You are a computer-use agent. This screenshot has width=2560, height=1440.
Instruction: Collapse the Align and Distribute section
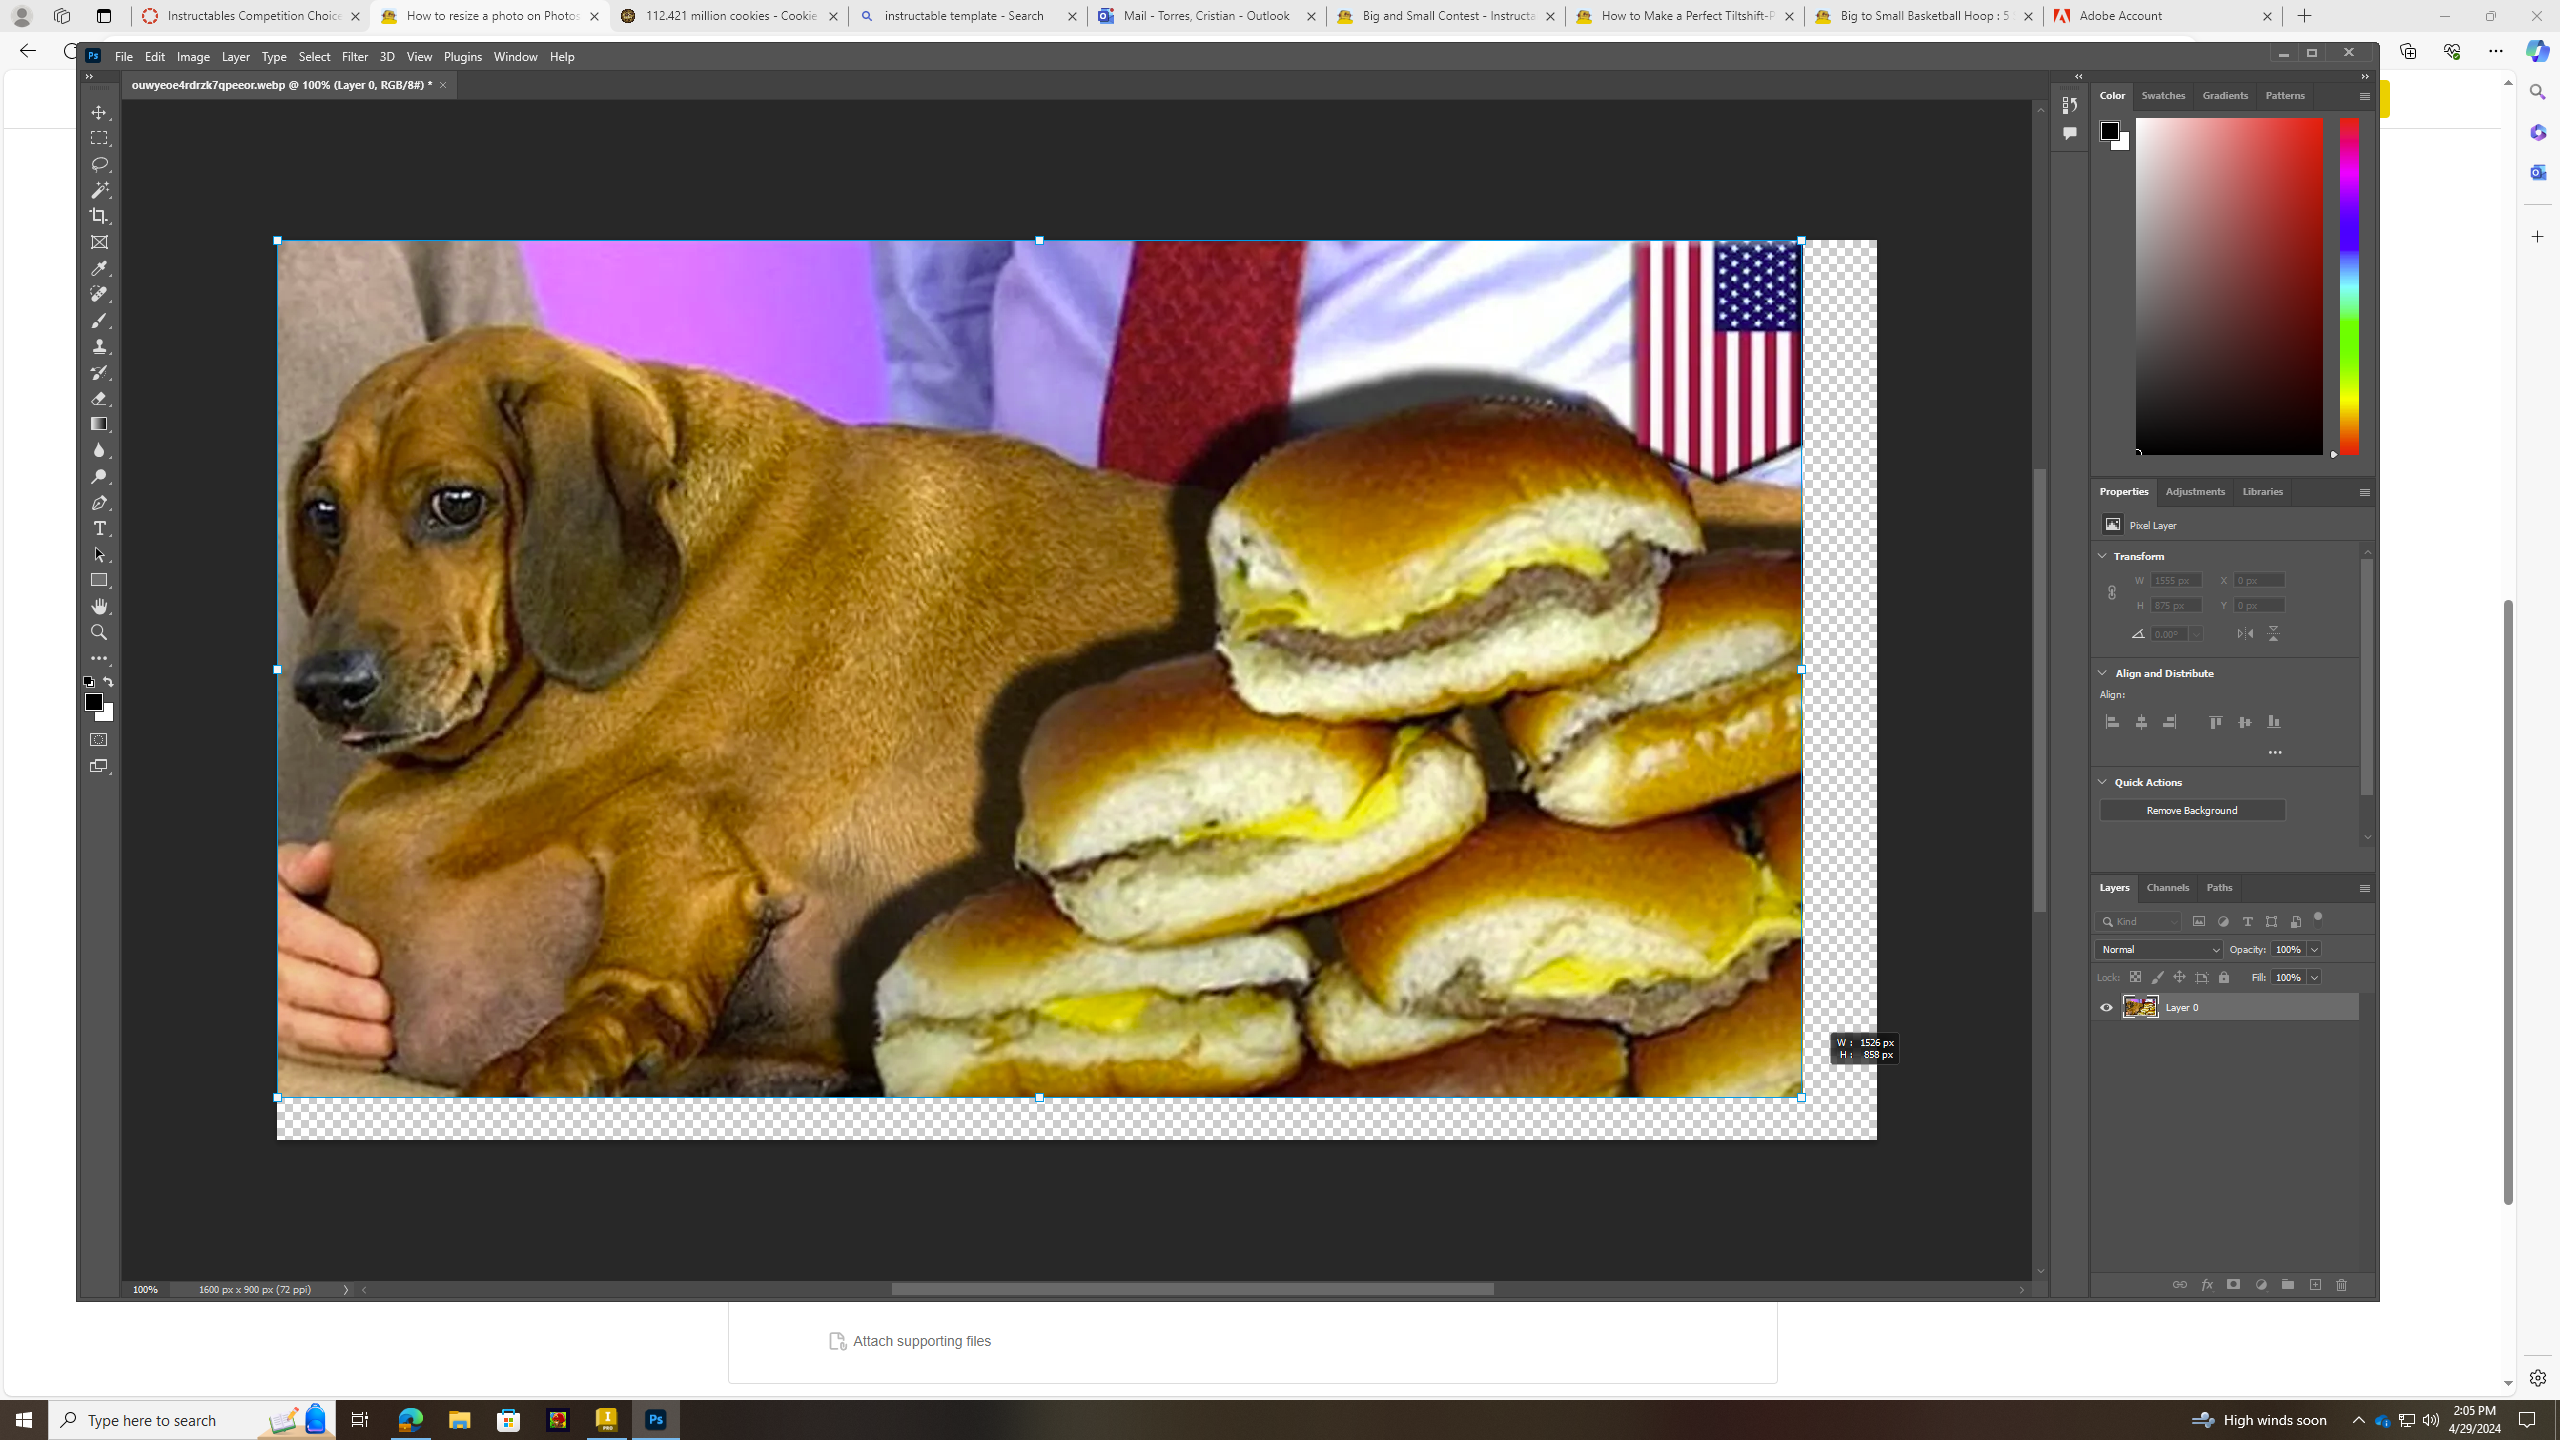coord(2103,672)
